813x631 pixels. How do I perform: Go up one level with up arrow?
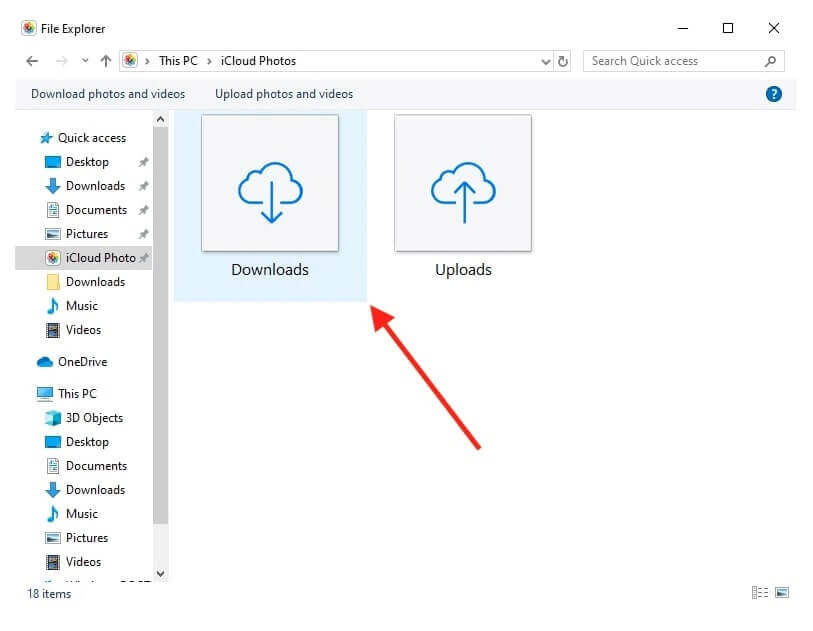click(106, 61)
